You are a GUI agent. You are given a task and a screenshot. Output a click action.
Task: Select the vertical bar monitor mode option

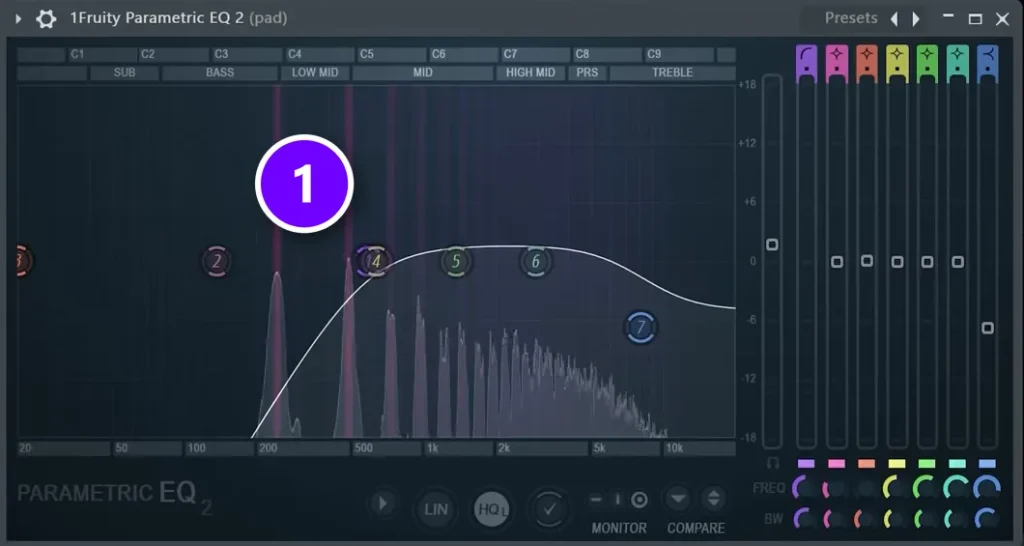[x=617, y=500]
